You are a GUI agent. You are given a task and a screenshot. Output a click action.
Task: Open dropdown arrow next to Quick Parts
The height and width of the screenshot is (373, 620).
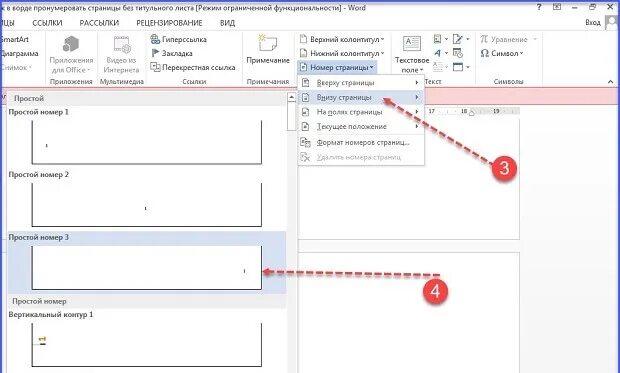point(446,39)
